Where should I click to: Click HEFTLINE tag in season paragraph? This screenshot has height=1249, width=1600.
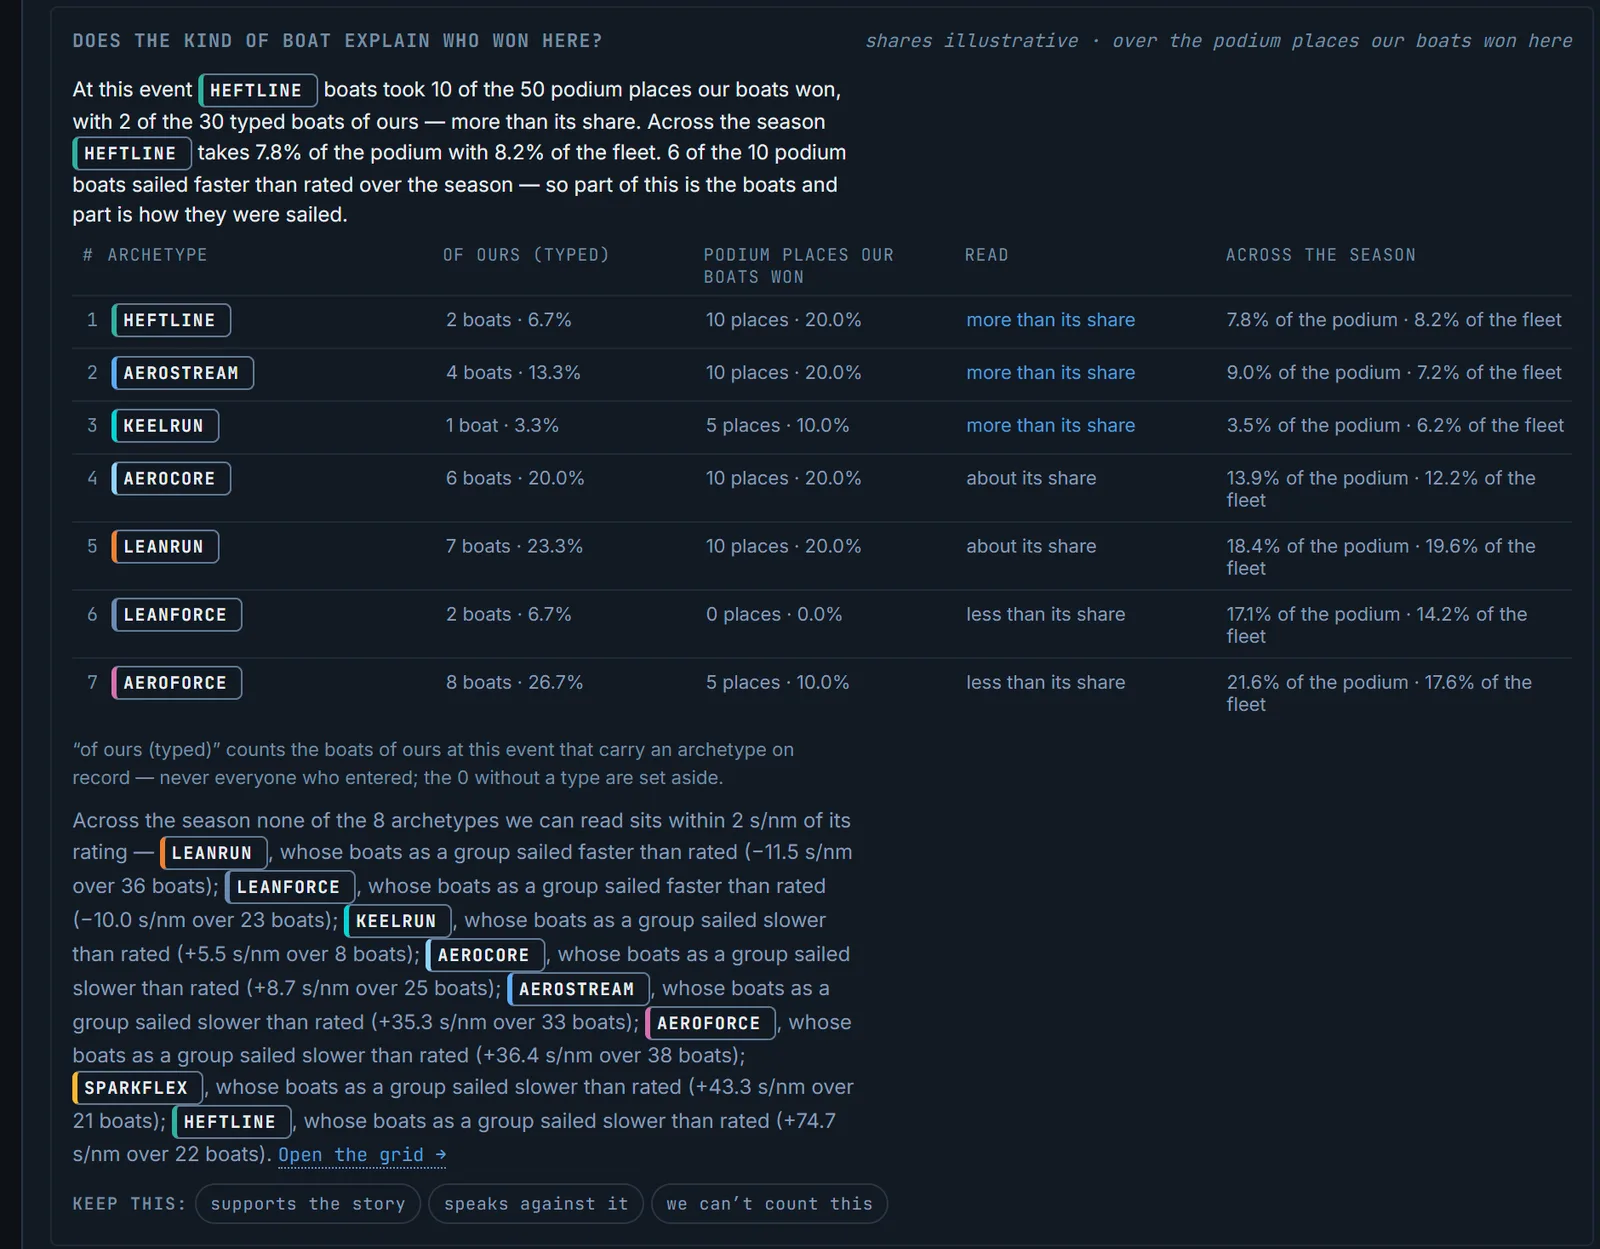232,1122
